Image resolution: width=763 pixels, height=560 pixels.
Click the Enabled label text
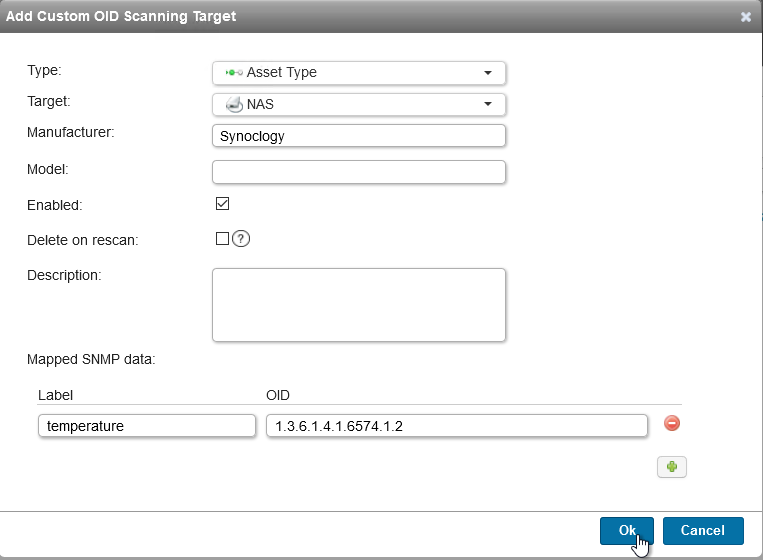[x=55, y=205]
